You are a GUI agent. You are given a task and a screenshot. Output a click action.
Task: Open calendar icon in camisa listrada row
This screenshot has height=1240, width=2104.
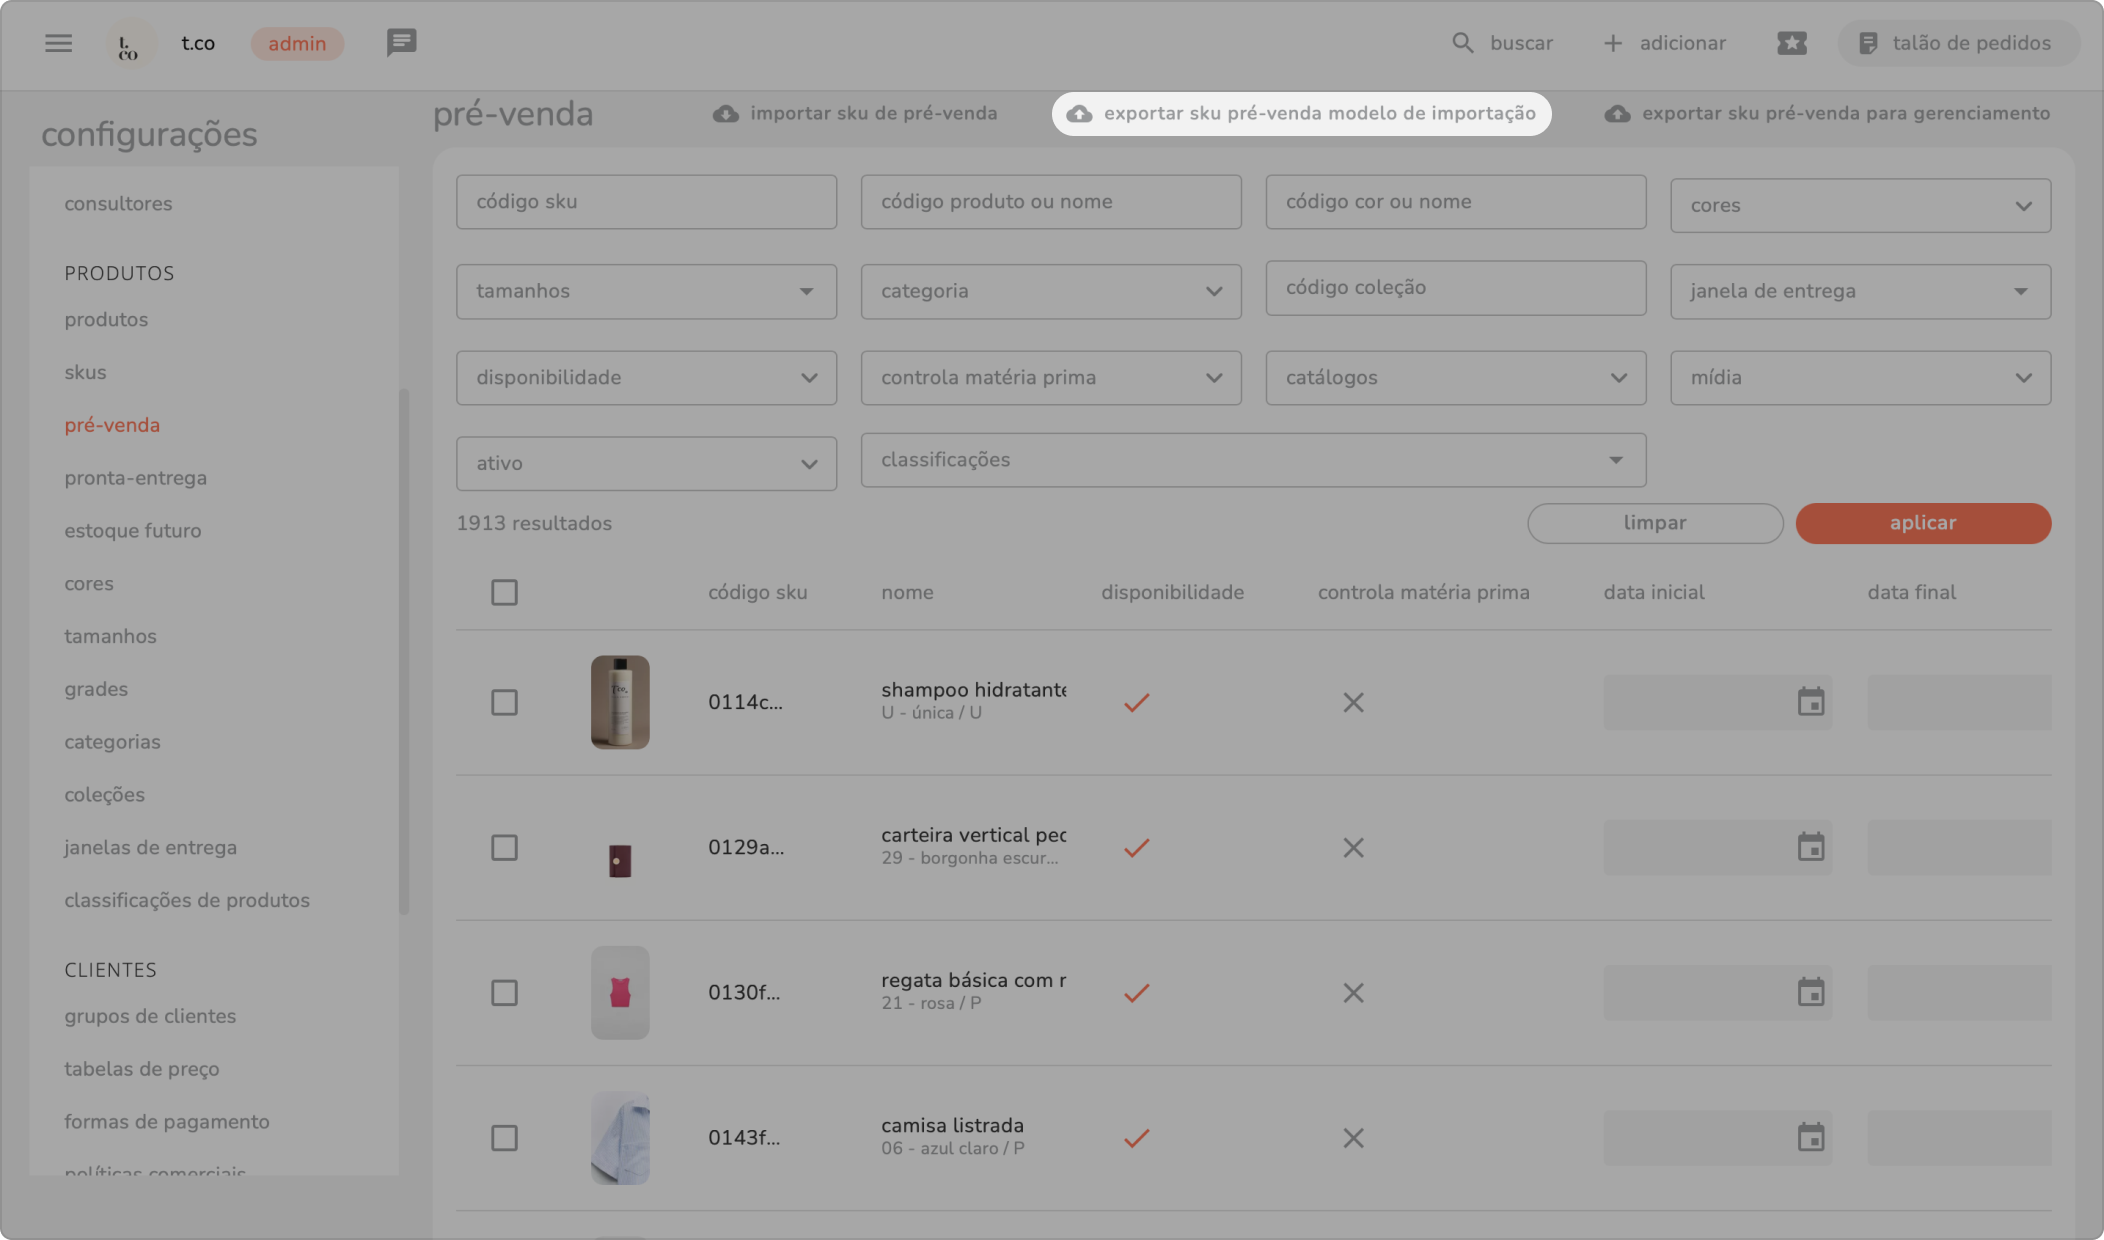[x=1810, y=1138]
